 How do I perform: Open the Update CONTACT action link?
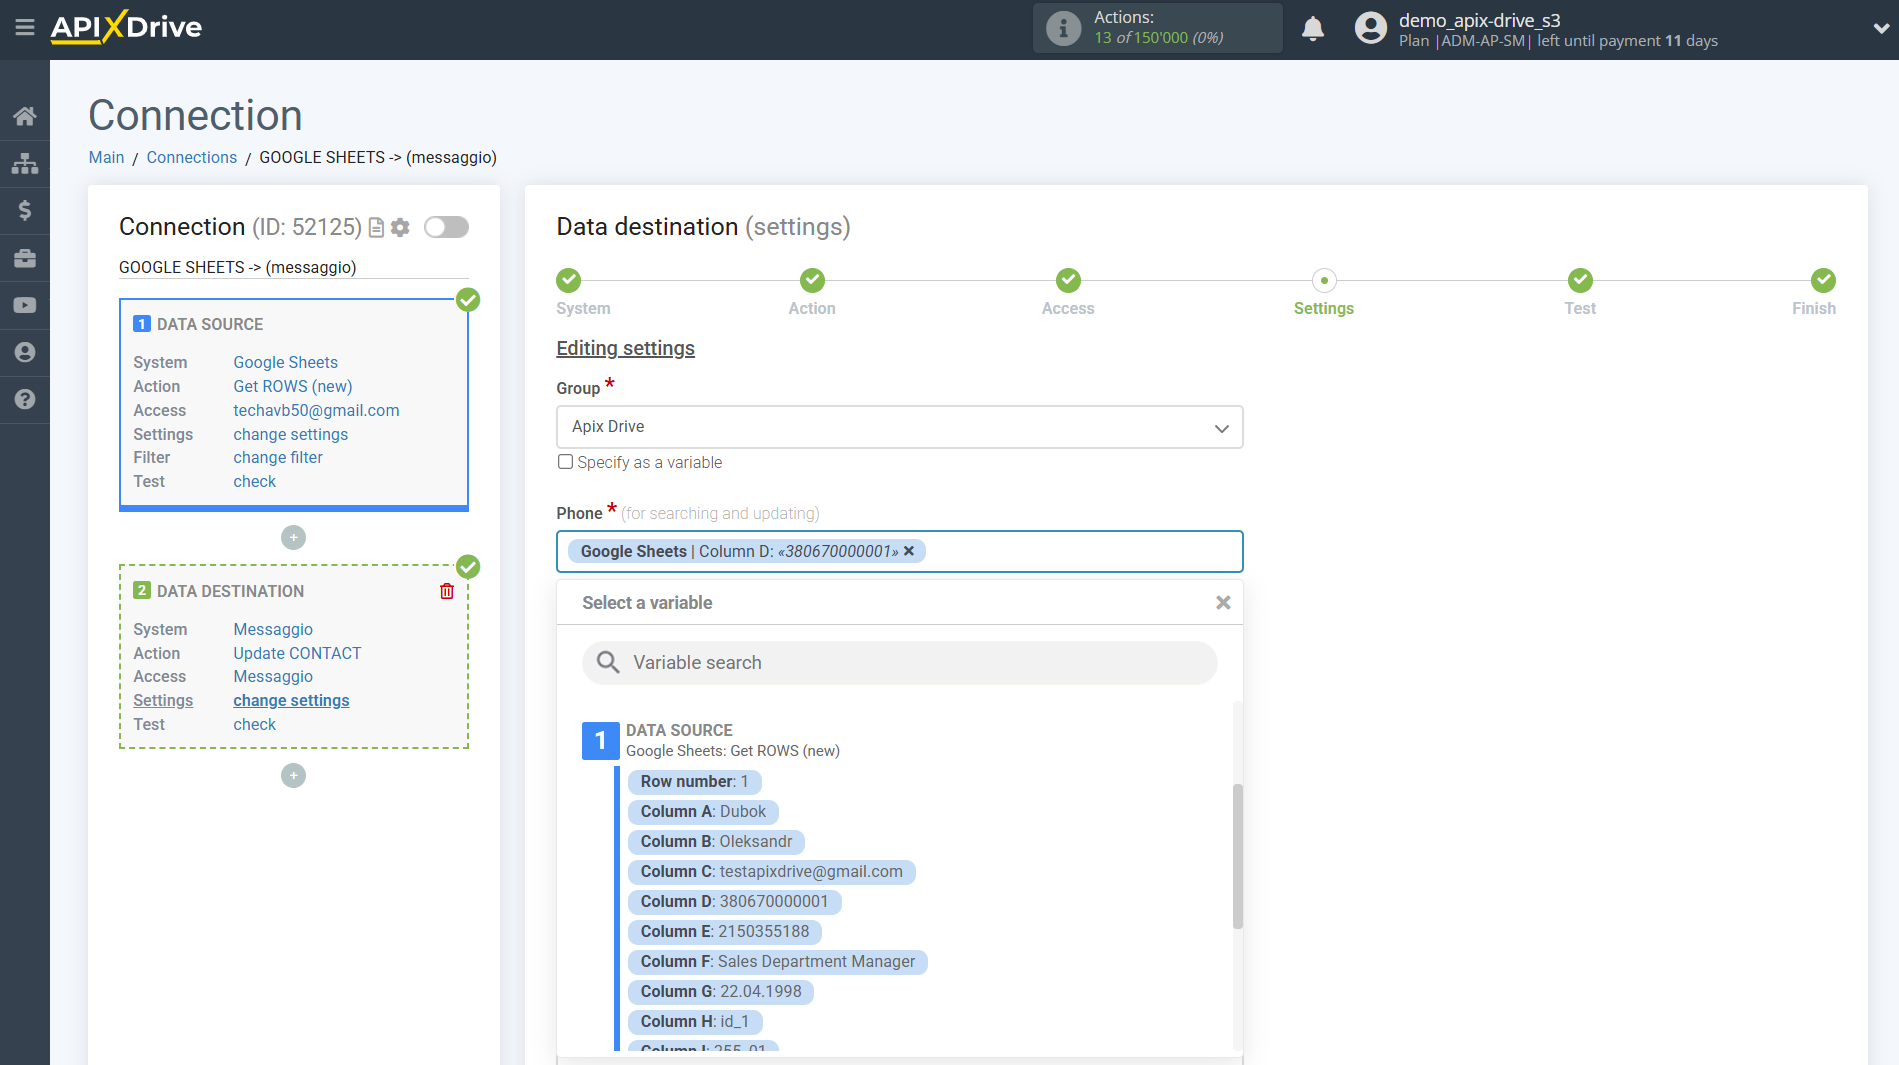(x=297, y=653)
